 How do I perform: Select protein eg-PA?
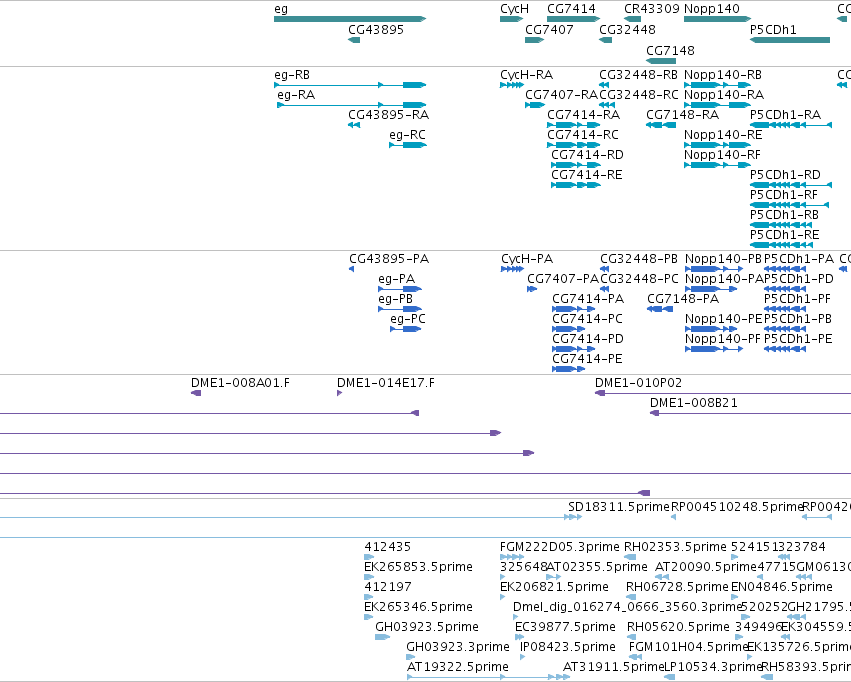pos(400,289)
